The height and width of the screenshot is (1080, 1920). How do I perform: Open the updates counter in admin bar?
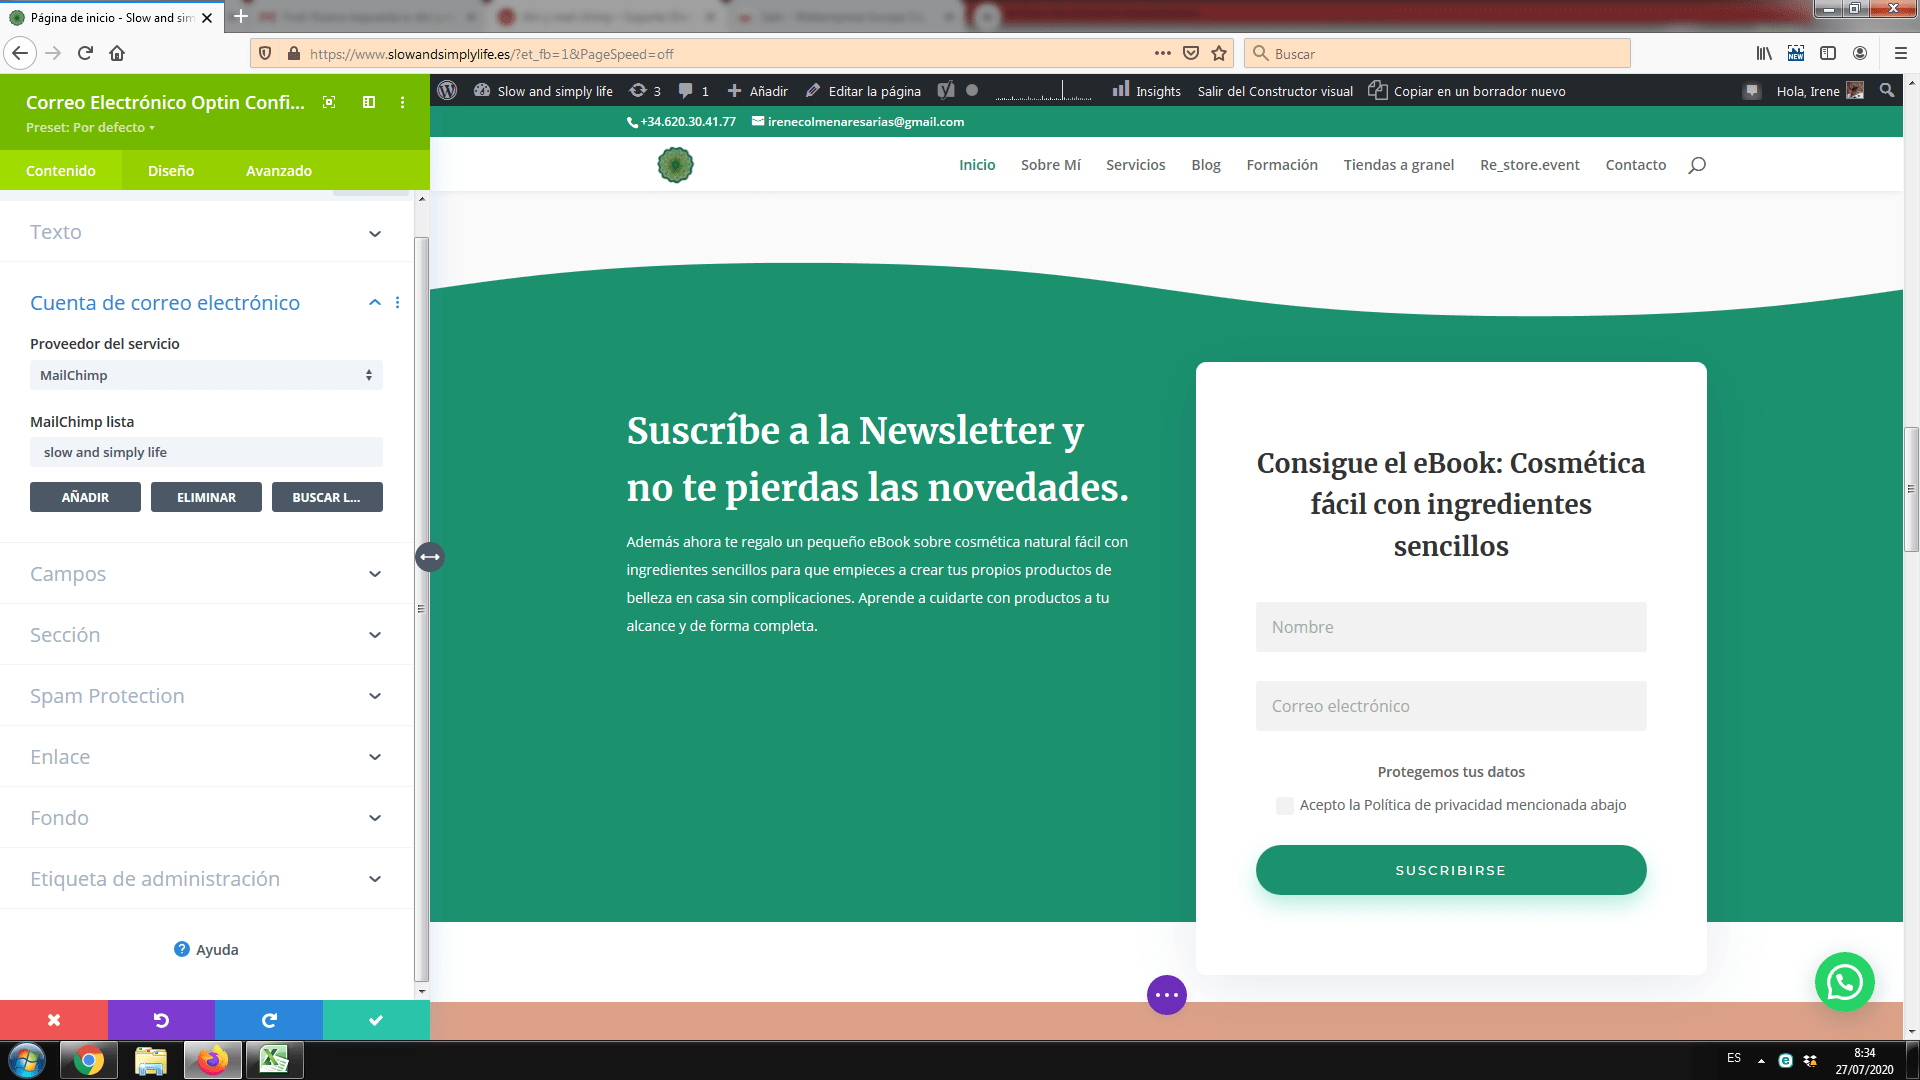pos(645,91)
